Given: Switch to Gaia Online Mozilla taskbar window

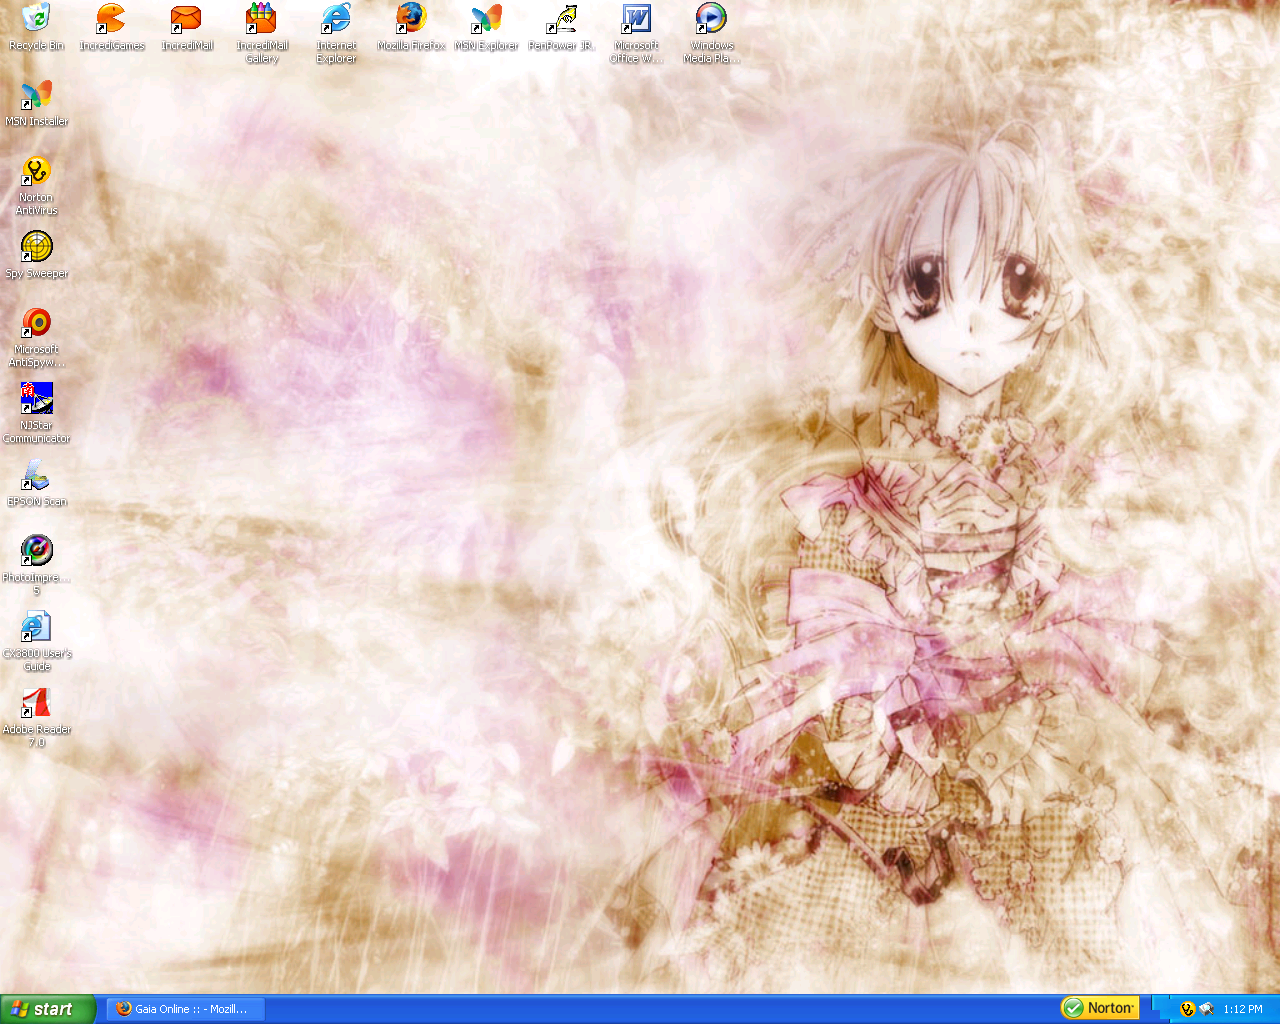Looking at the screenshot, I should click(186, 1009).
